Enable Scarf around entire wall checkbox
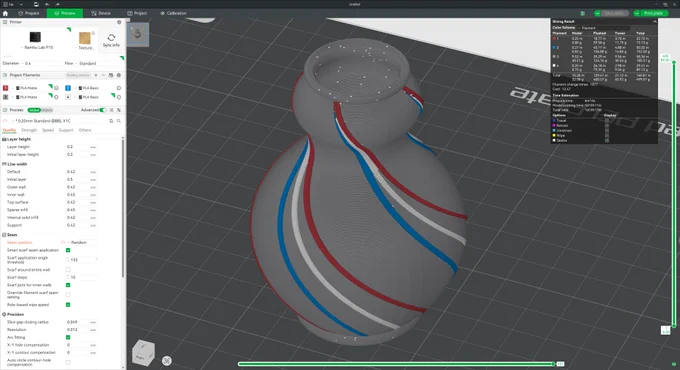680x370 pixels. [68, 270]
